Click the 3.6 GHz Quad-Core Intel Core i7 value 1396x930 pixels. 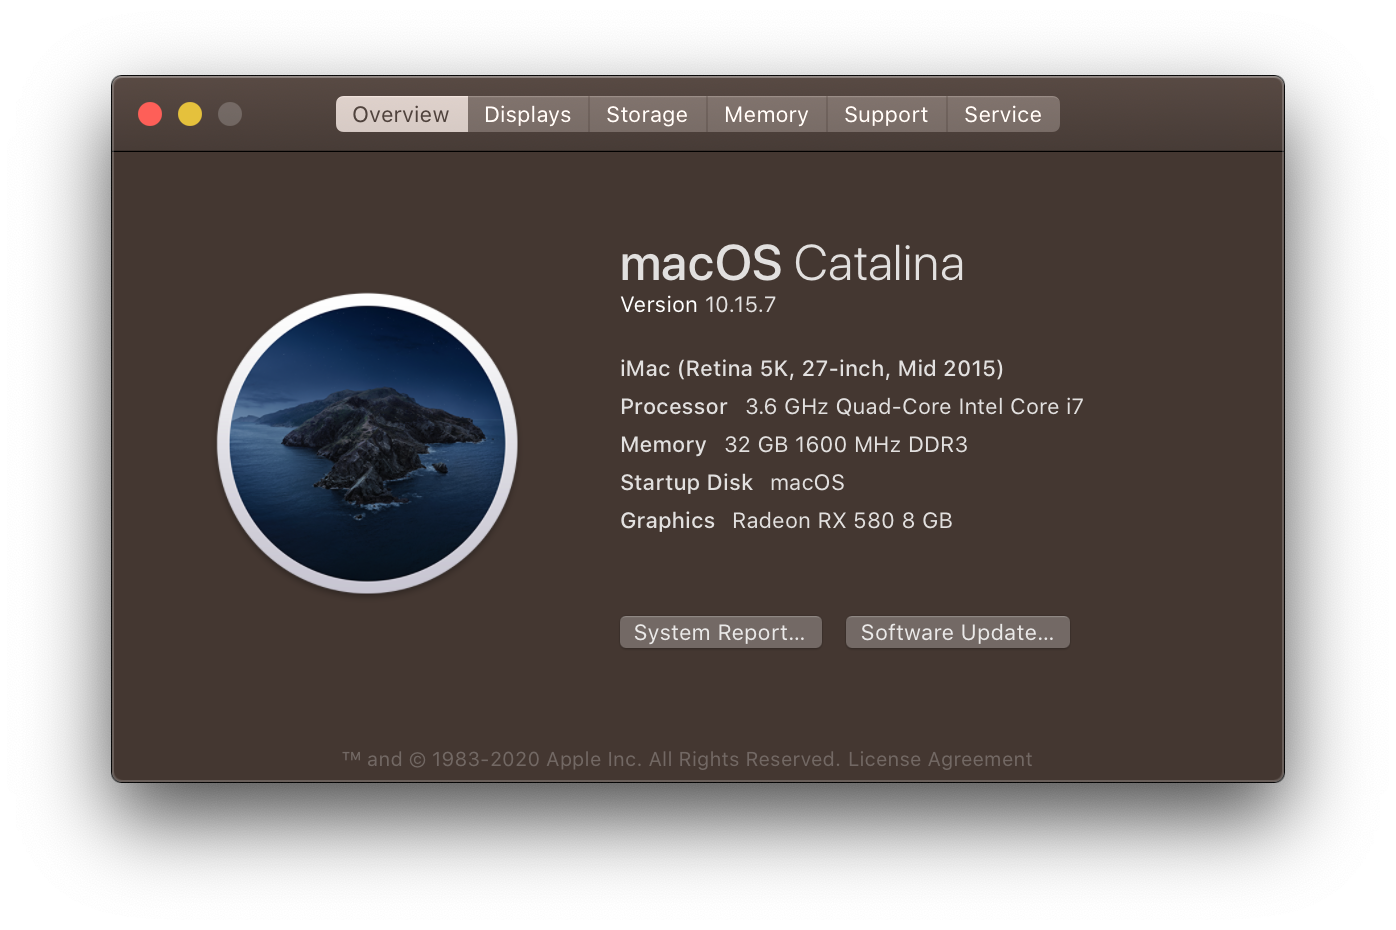point(914,407)
